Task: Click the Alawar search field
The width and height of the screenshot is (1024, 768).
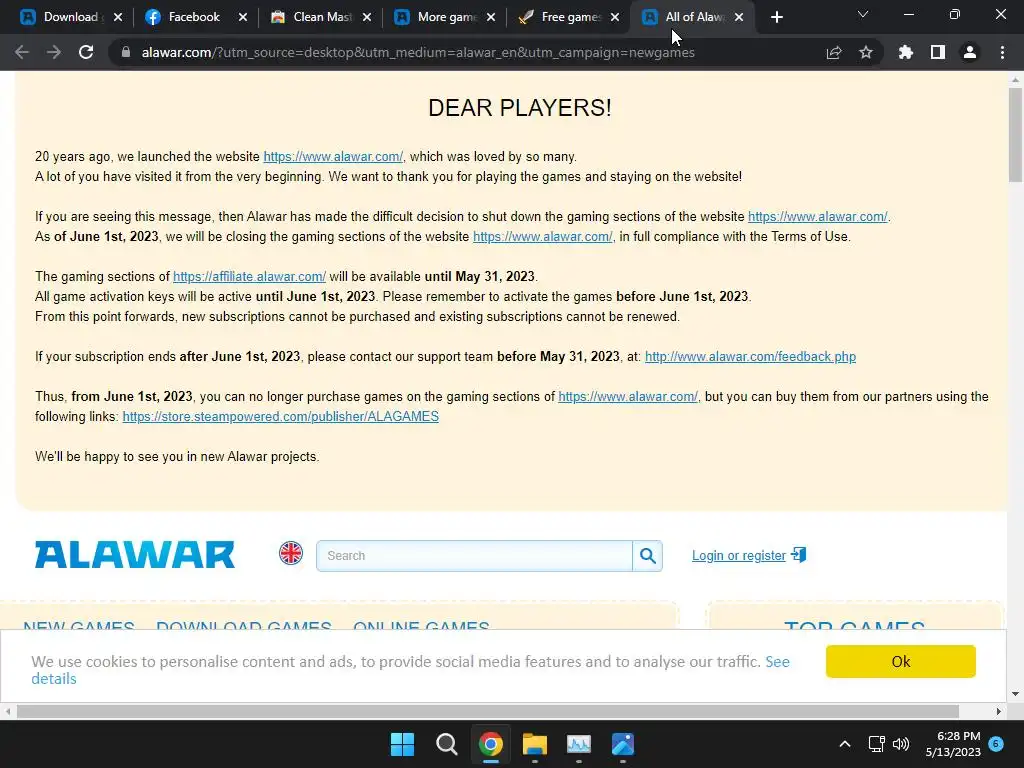Action: pos(475,556)
